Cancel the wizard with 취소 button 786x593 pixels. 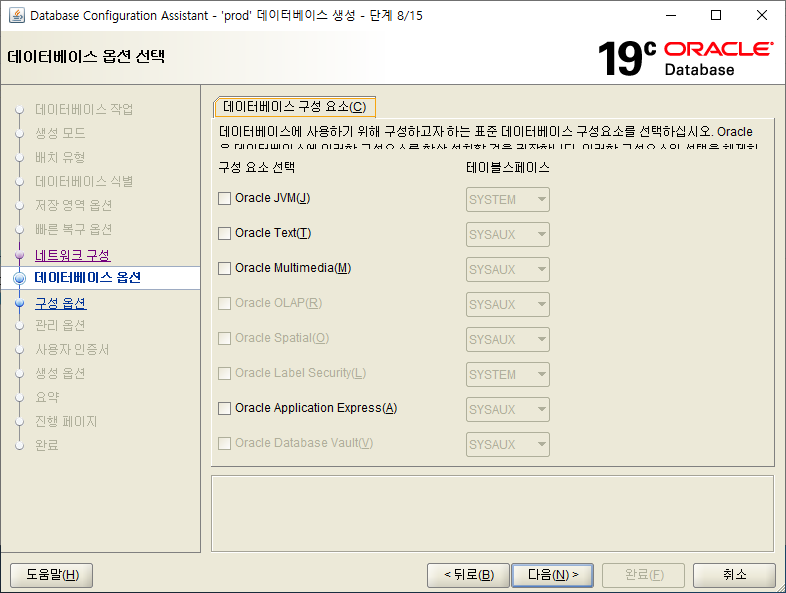(734, 574)
